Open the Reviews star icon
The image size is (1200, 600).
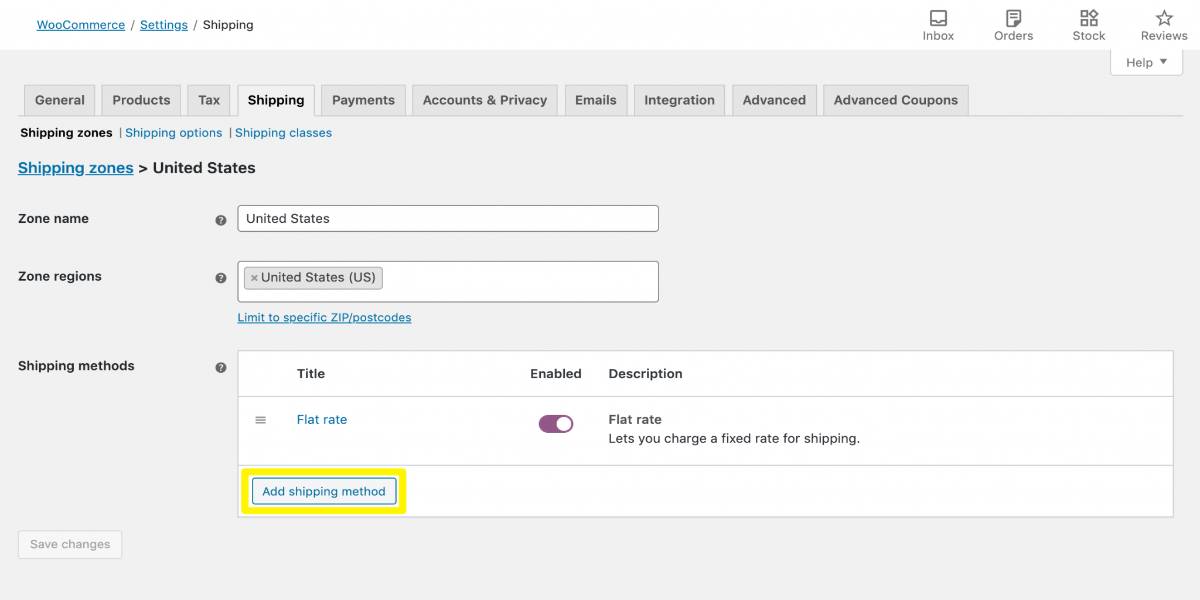(x=1164, y=19)
